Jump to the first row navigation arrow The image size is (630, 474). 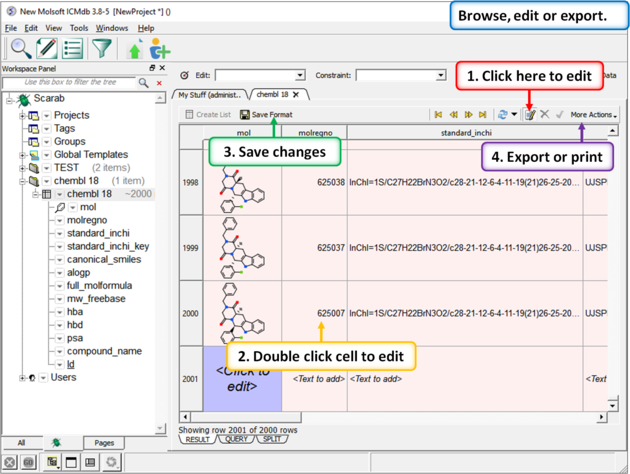[438, 115]
